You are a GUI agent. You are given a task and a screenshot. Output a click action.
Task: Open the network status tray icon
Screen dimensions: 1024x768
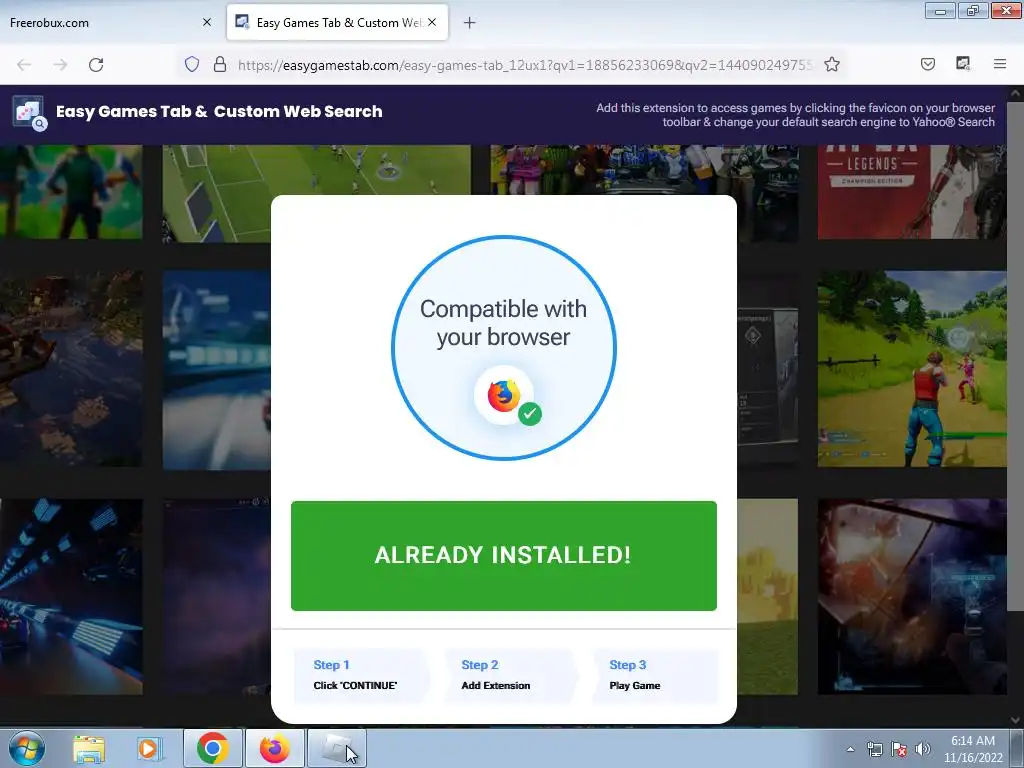point(874,749)
